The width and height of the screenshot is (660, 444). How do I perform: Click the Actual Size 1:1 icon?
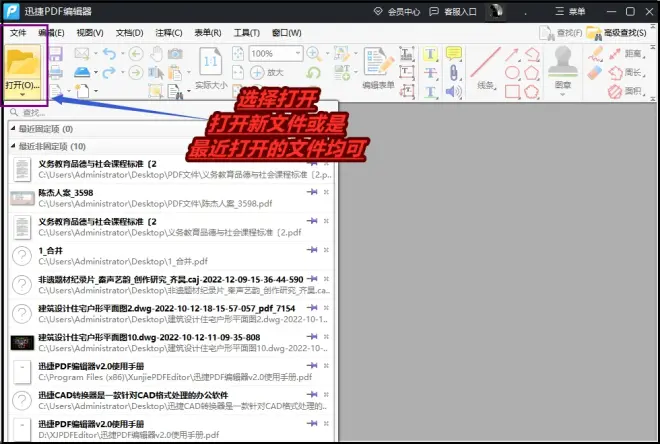click(x=210, y=63)
